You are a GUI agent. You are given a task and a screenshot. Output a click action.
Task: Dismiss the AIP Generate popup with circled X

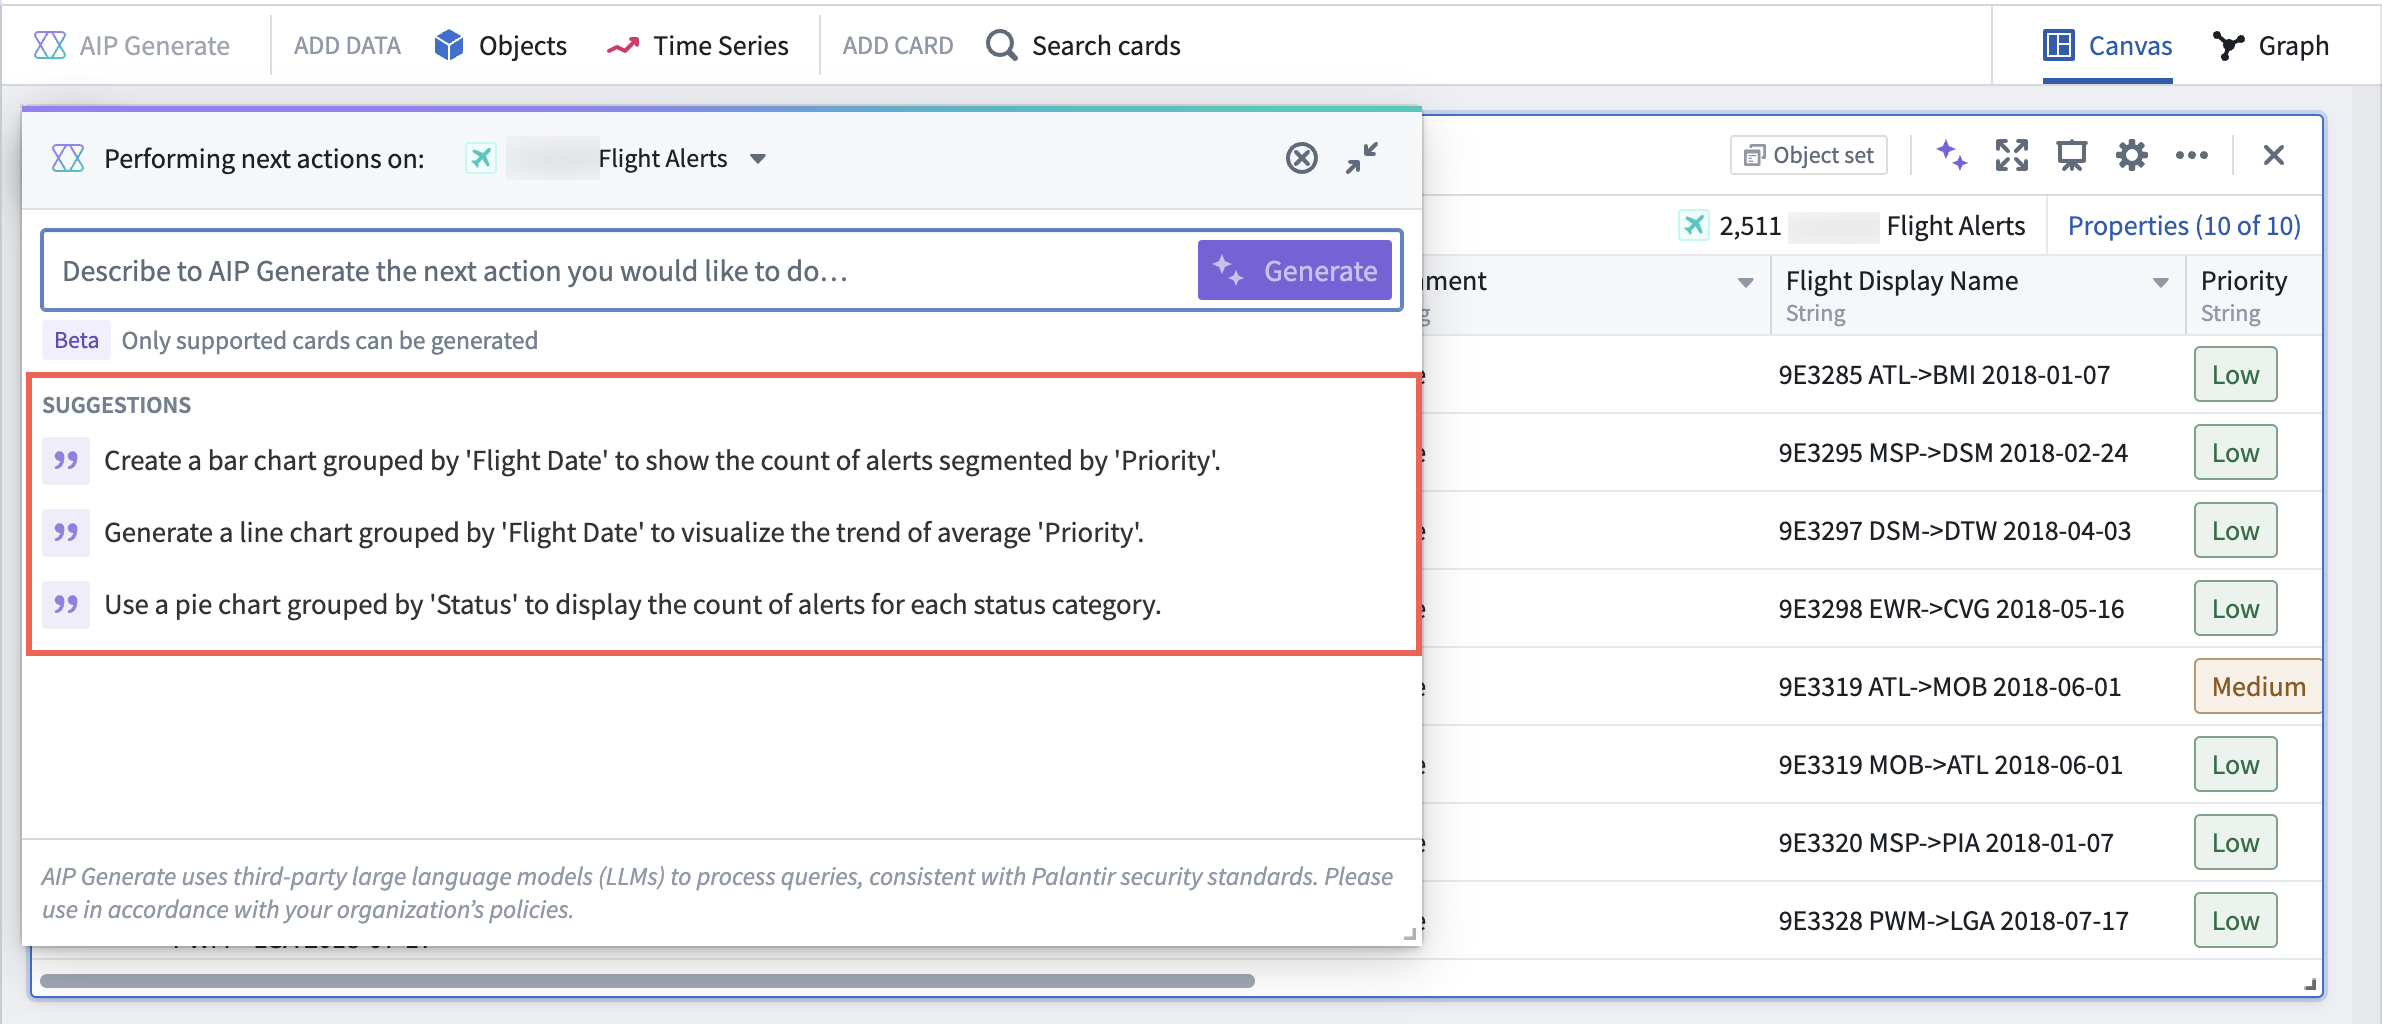pyautogui.click(x=1301, y=158)
